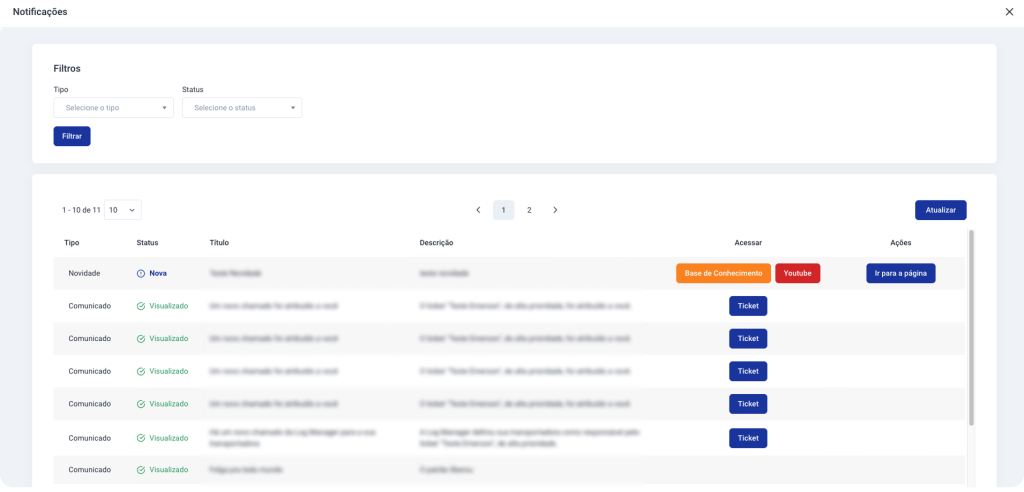Open the Tipo filter dropdown

tap(113, 107)
